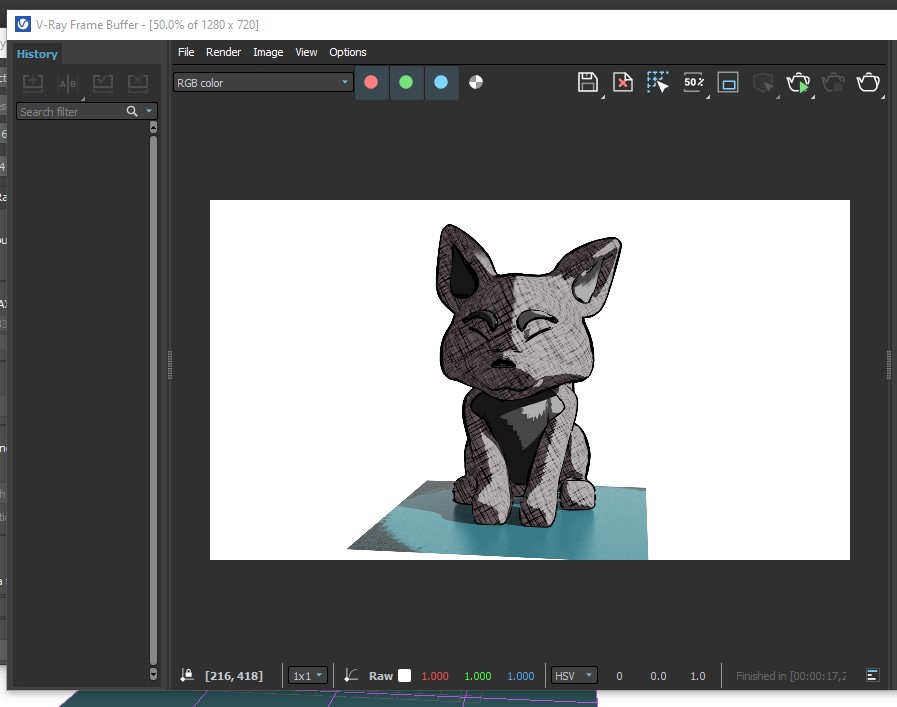Toggle the green channel display

406,83
